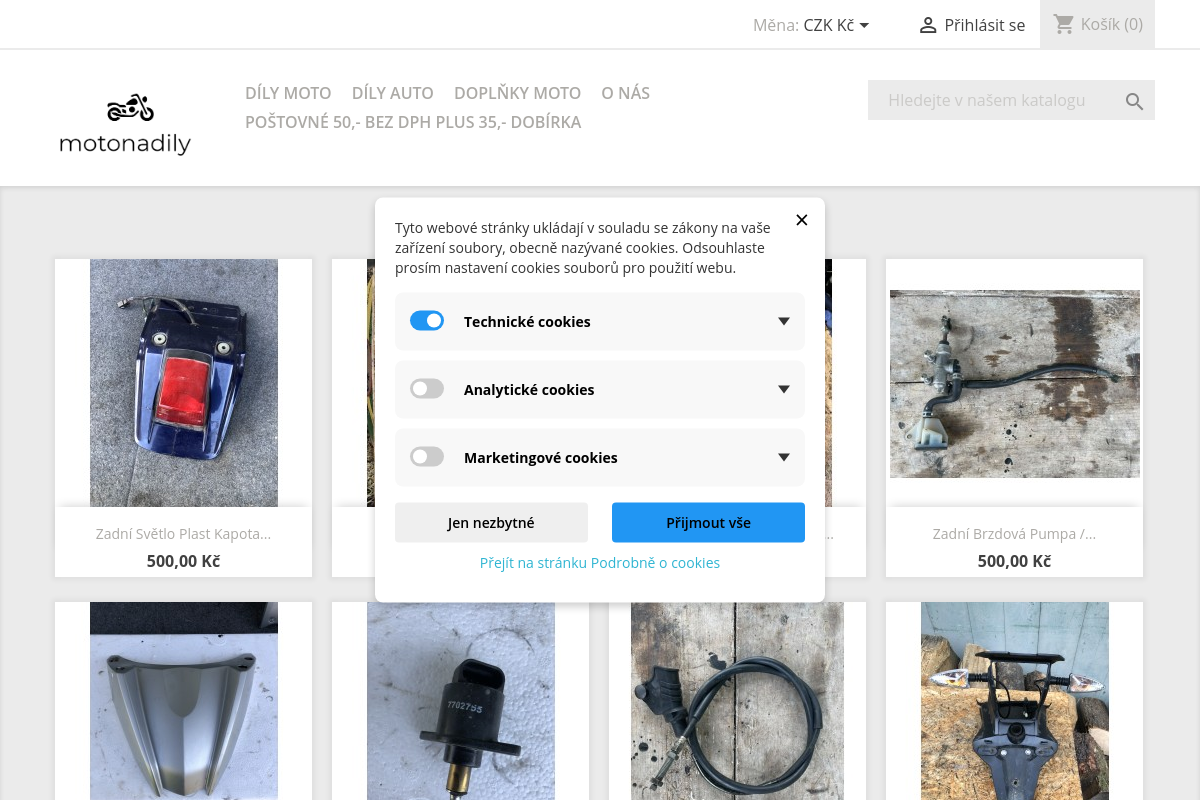Screen dimensions: 1200x800
Task: Click the Marketingové cookies label text
Action: coord(541,458)
